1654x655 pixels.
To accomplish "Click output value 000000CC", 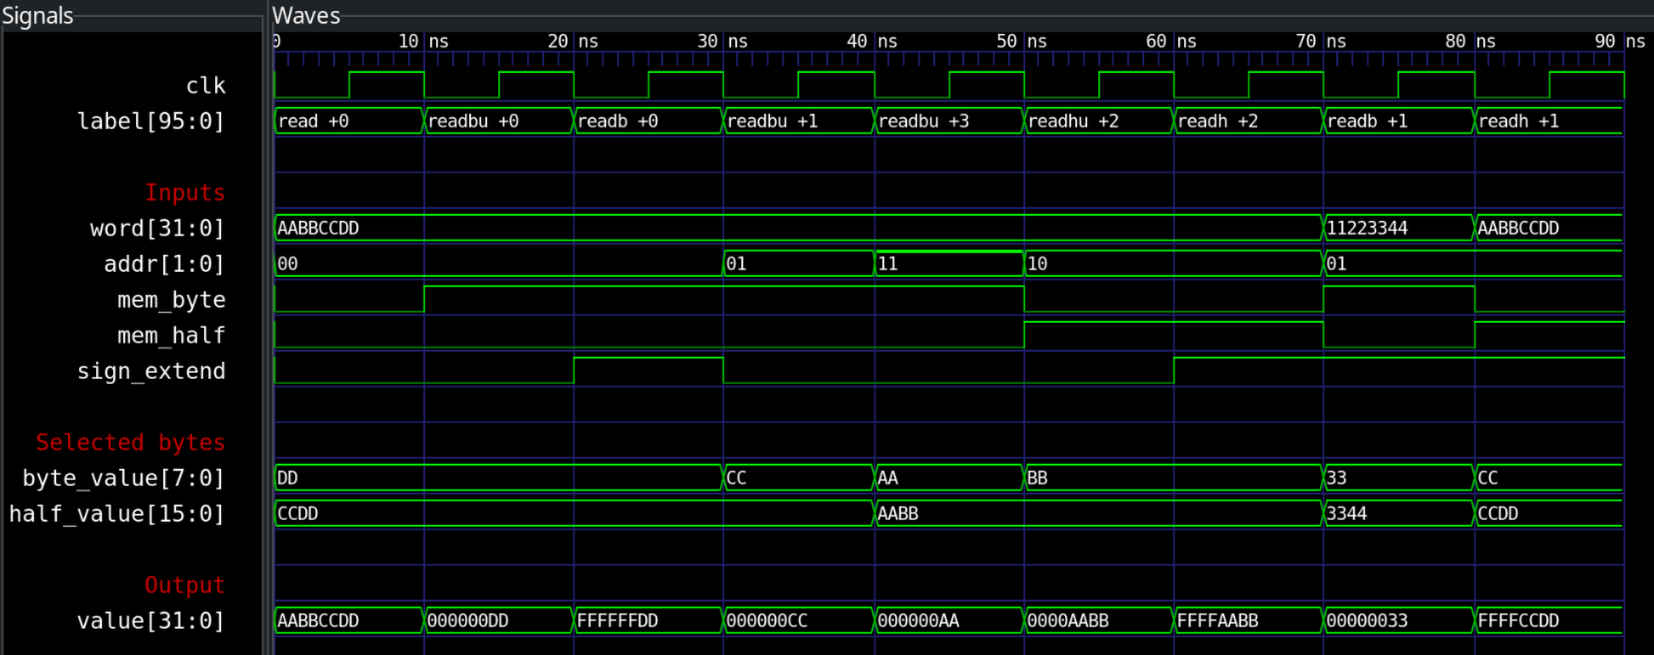I will (x=798, y=621).
